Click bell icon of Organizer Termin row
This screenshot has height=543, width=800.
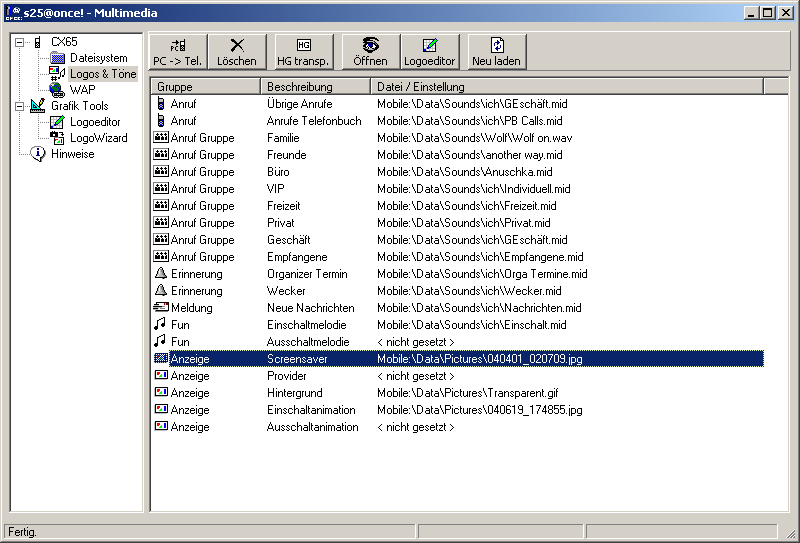[x=161, y=273]
